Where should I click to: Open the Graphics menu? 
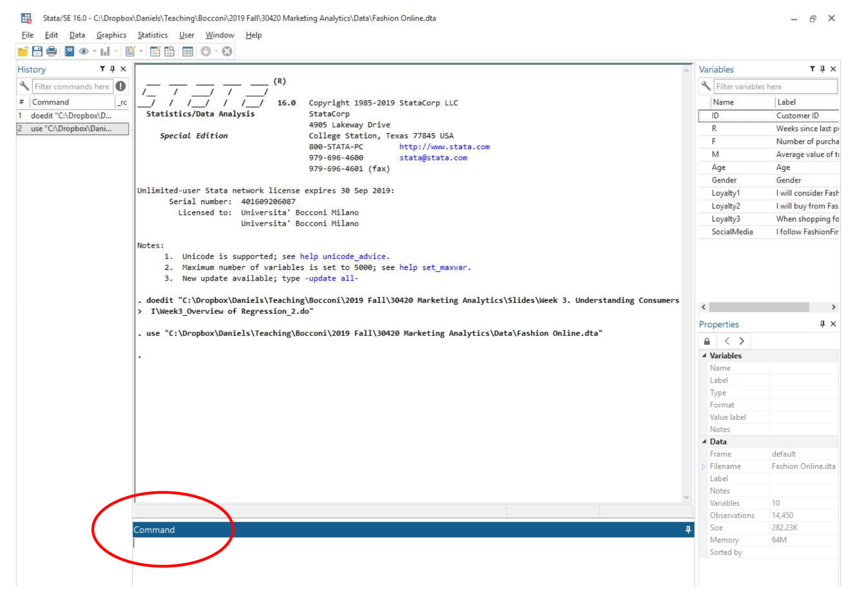111,35
